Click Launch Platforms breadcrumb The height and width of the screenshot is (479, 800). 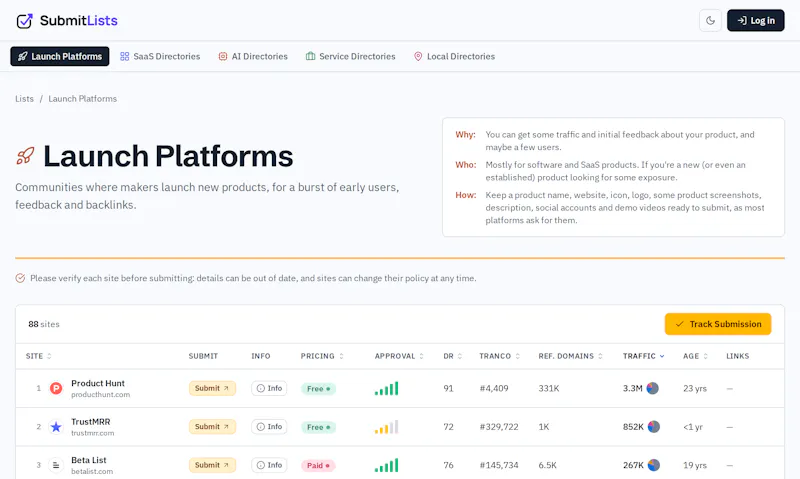[83, 98]
